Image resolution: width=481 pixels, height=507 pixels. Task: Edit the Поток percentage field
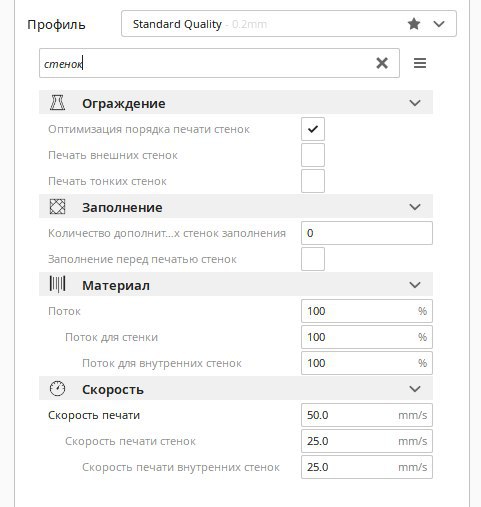pyautogui.click(x=367, y=311)
